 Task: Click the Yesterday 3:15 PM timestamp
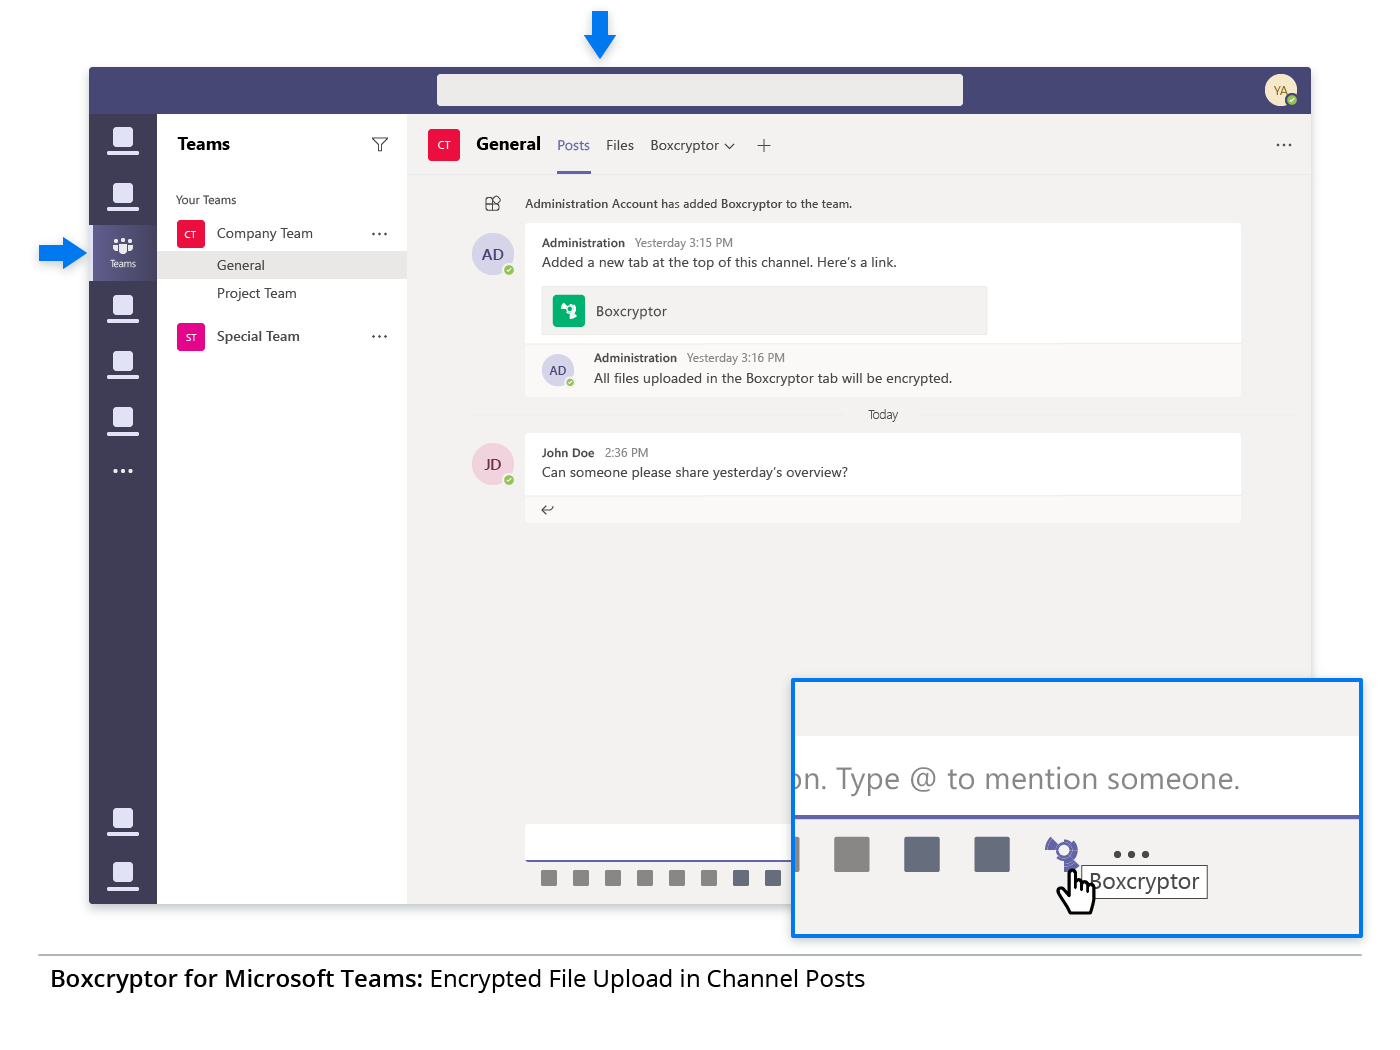coord(684,243)
